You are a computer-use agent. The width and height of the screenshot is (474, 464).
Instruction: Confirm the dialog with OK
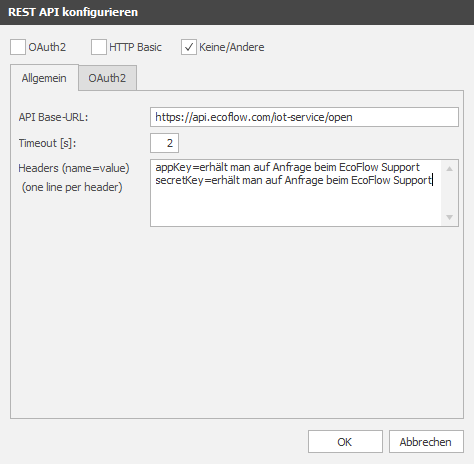(x=345, y=442)
